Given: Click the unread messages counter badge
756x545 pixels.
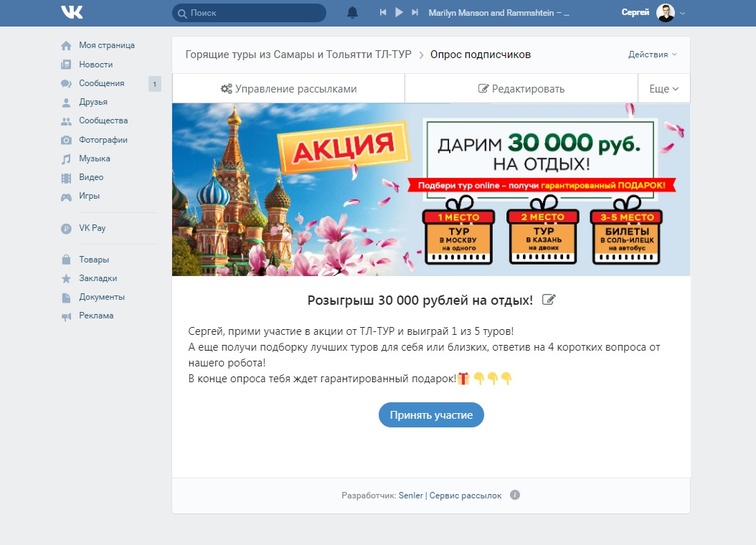Looking at the screenshot, I should click(x=154, y=84).
